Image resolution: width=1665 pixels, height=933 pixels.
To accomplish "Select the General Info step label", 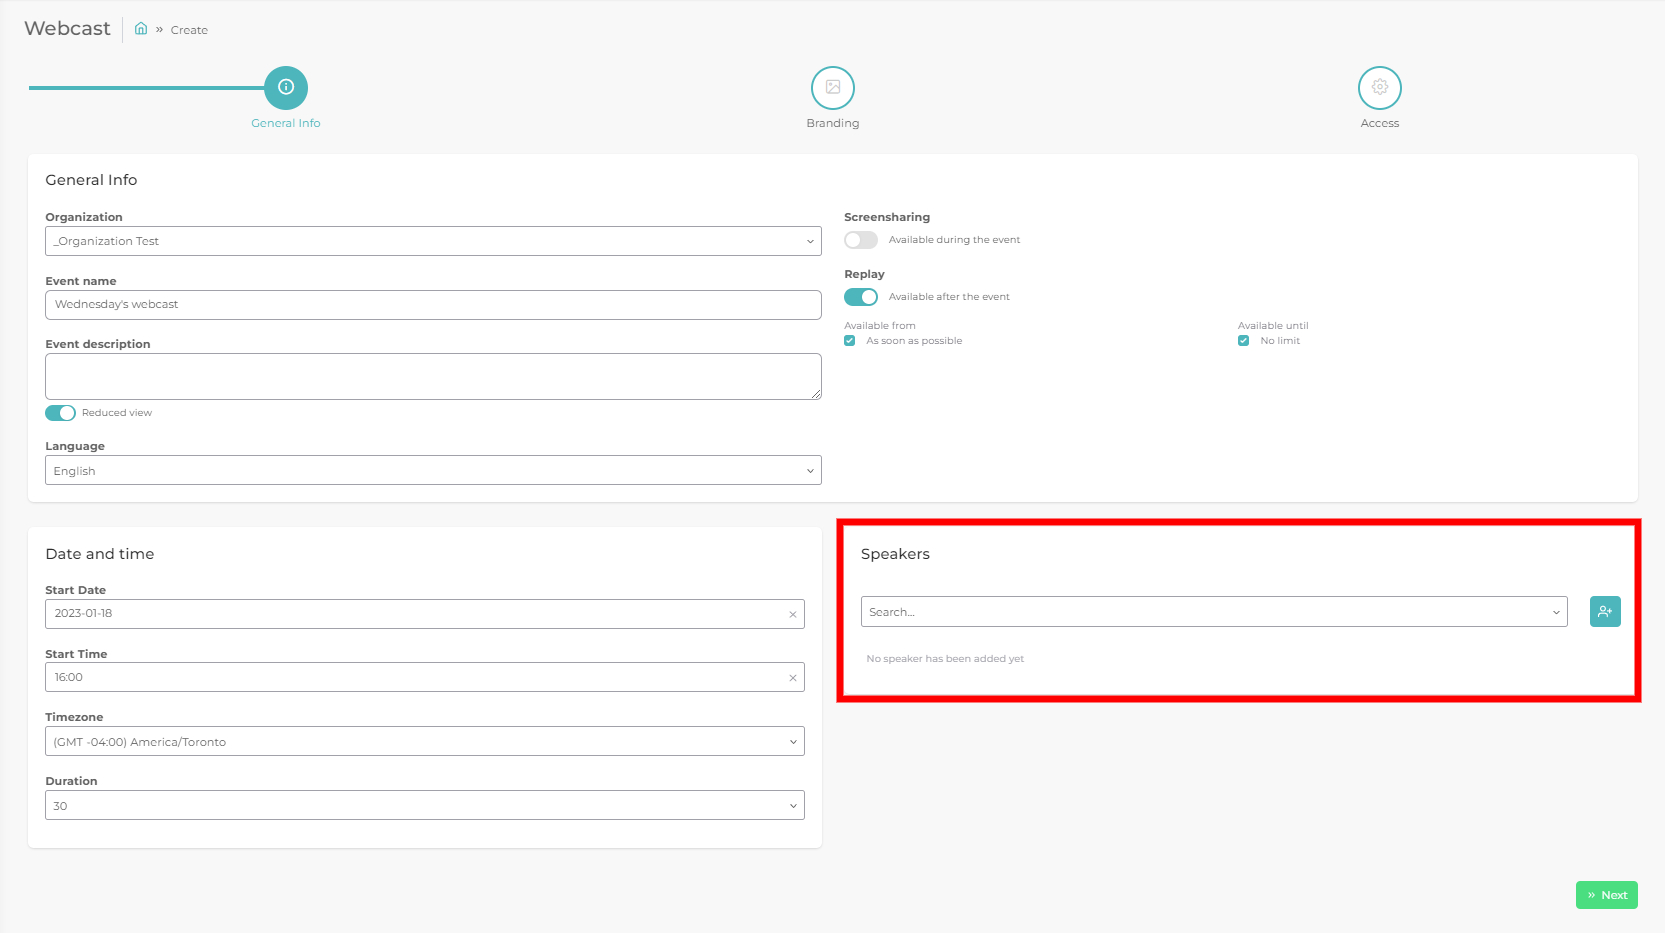I will pos(286,123).
